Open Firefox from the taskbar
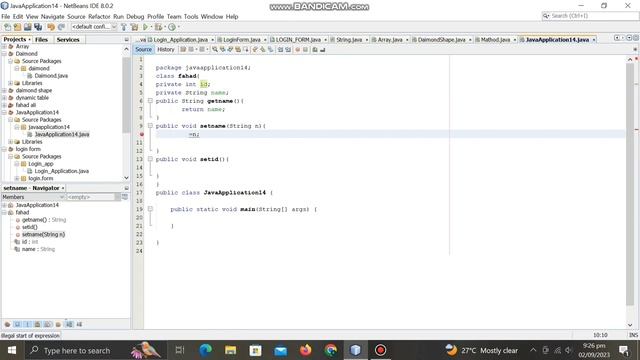The image size is (640, 360). [x=305, y=350]
